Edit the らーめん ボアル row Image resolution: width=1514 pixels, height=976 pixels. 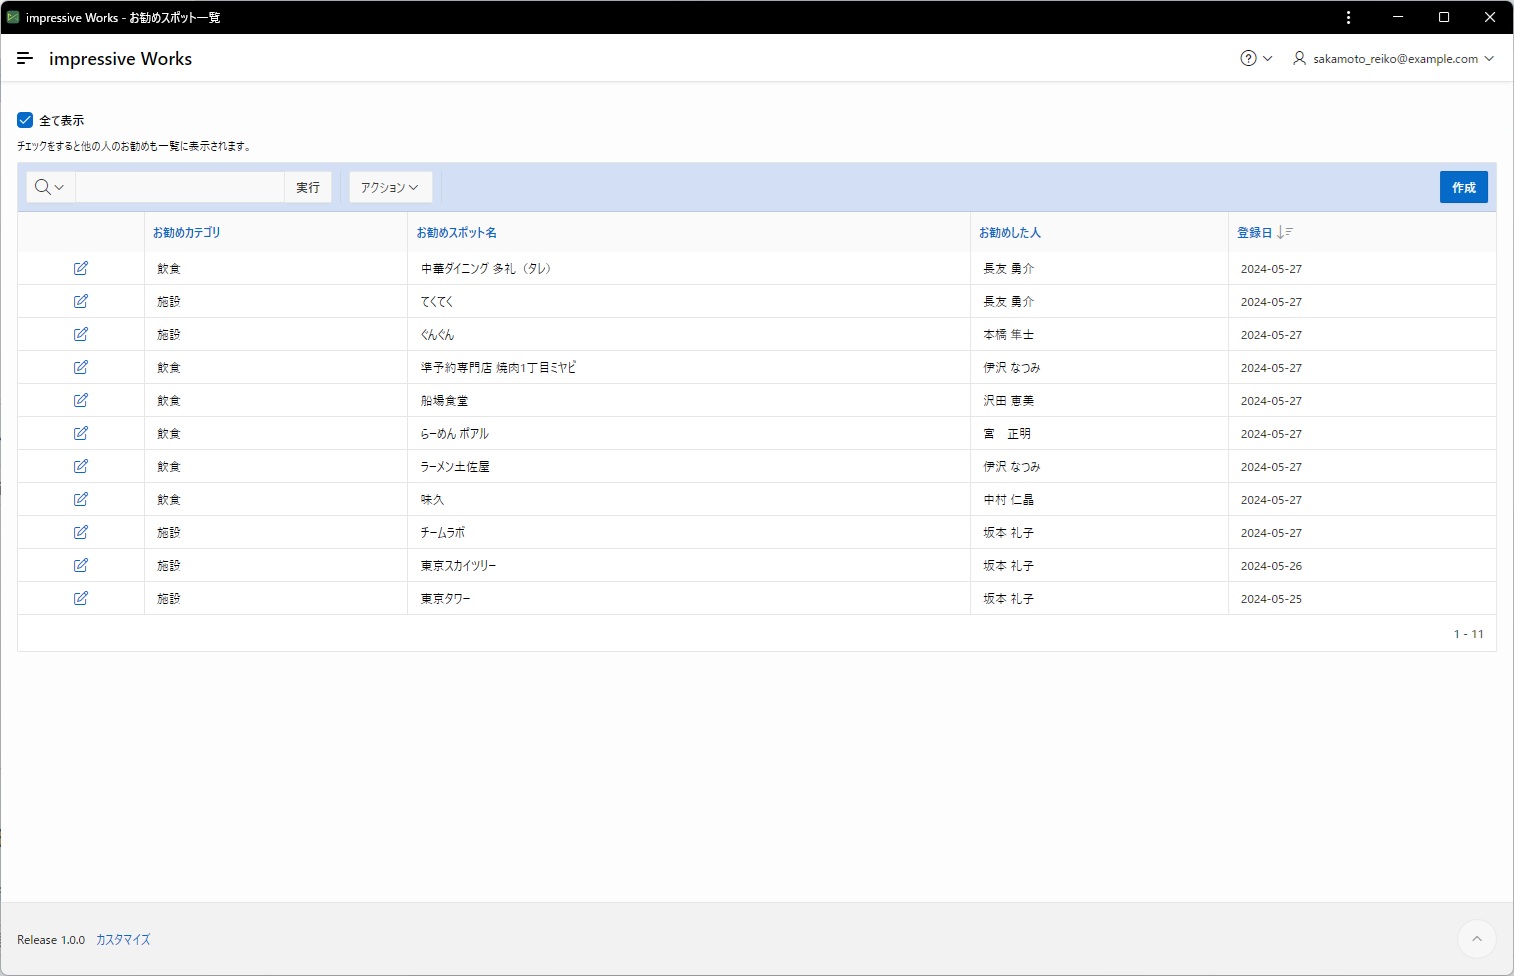[x=81, y=433]
